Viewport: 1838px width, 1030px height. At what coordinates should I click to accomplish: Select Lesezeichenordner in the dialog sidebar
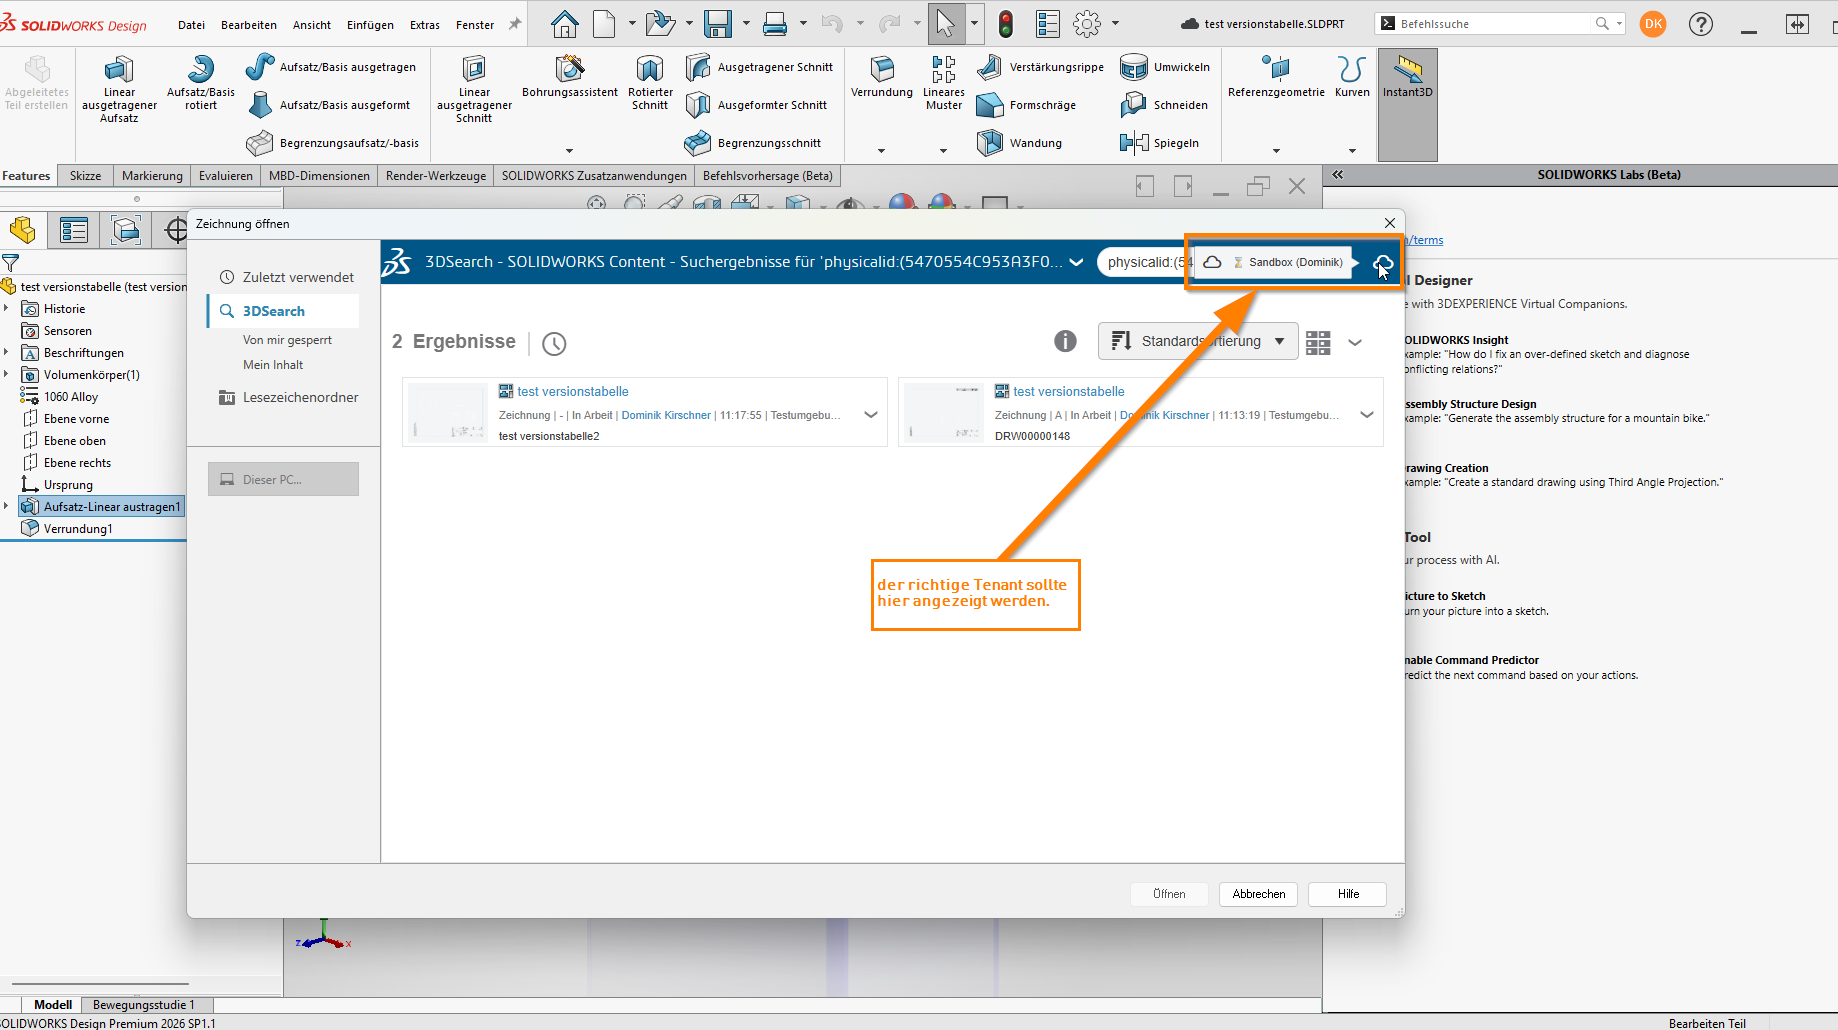pyautogui.click(x=289, y=397)
